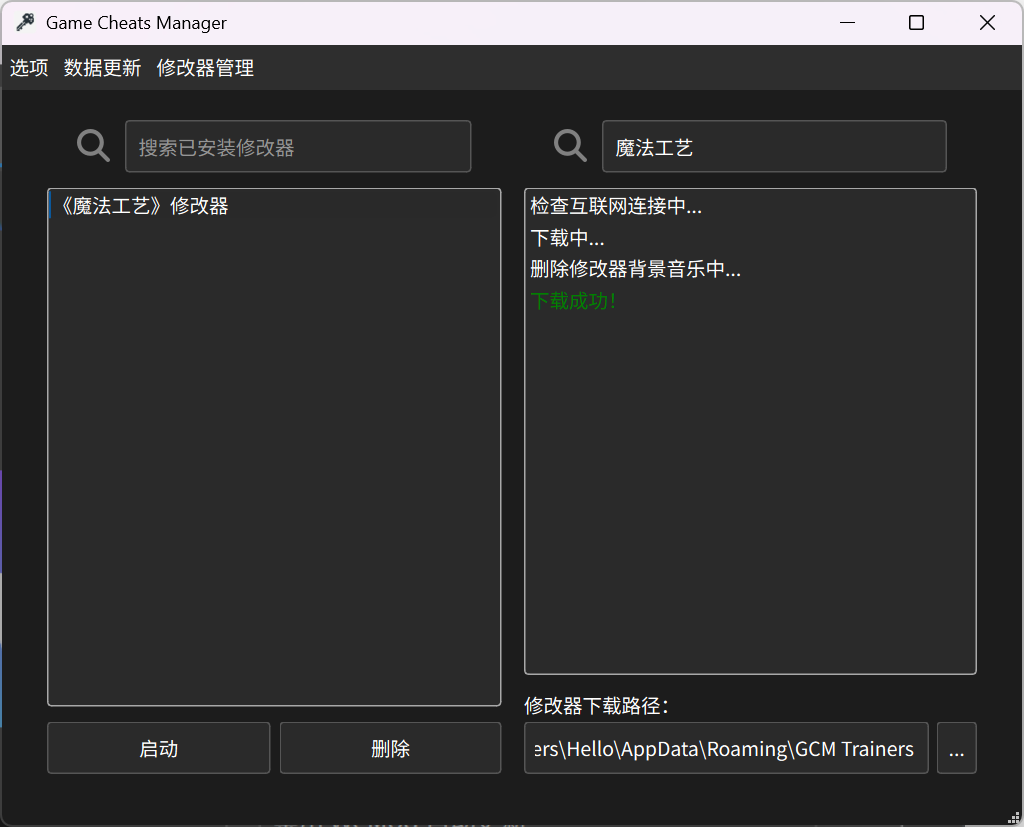Open the 修改器管理 menu
The height and width of the screenshot is (827, 1024).
[205, 68]
